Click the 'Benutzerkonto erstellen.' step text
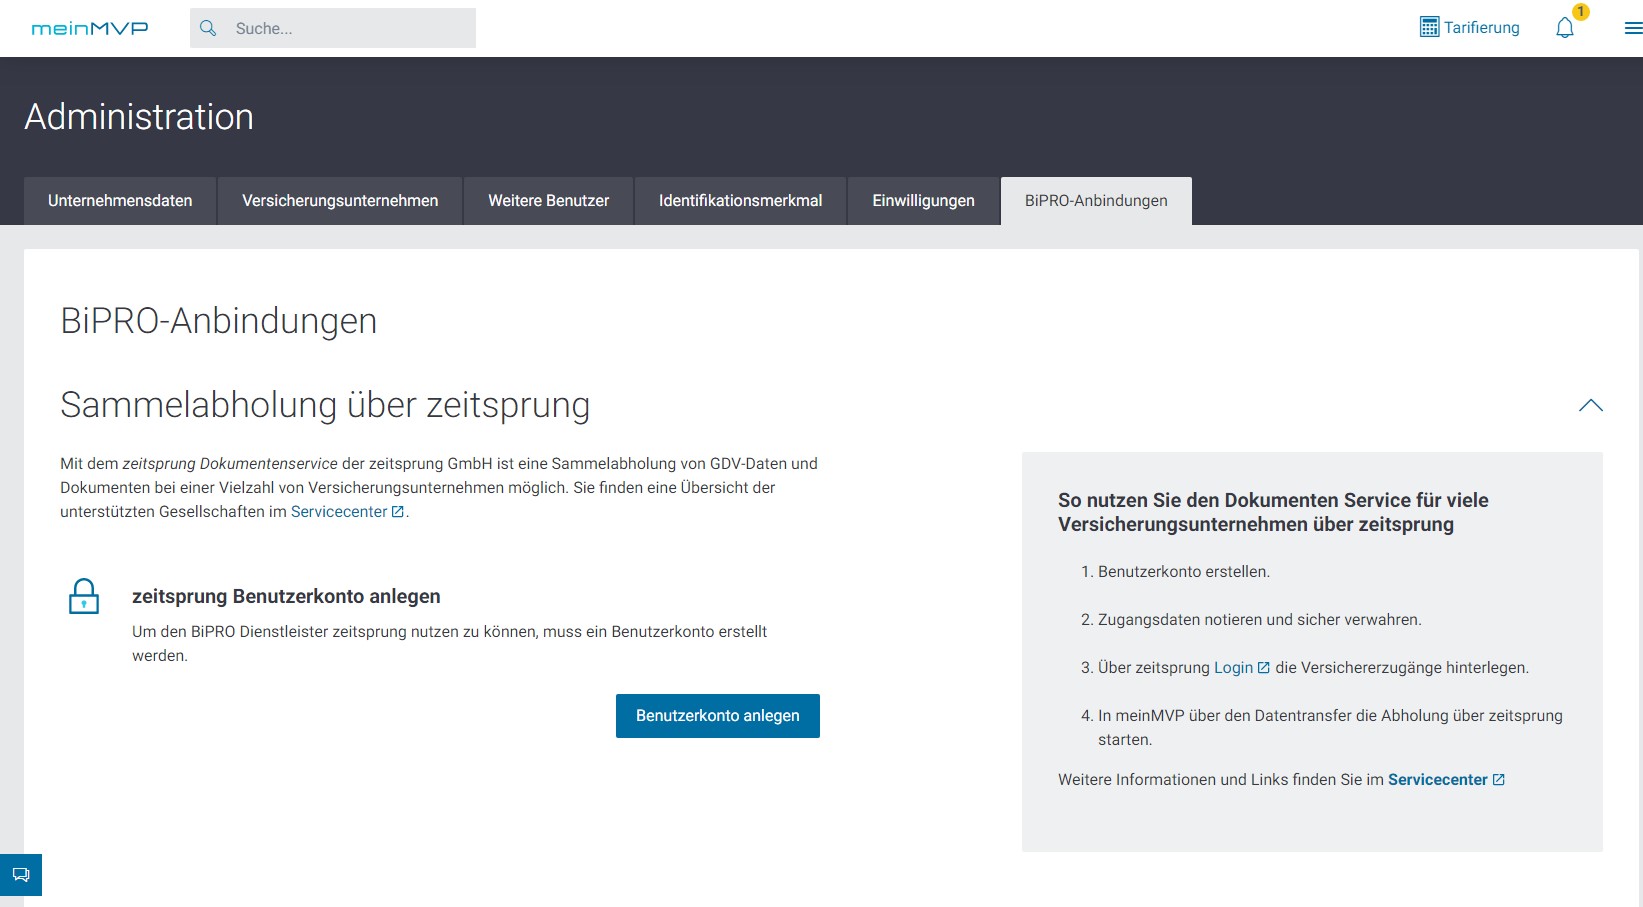The width and height of the screenshot is (1643, 907). pos(1184,572)
